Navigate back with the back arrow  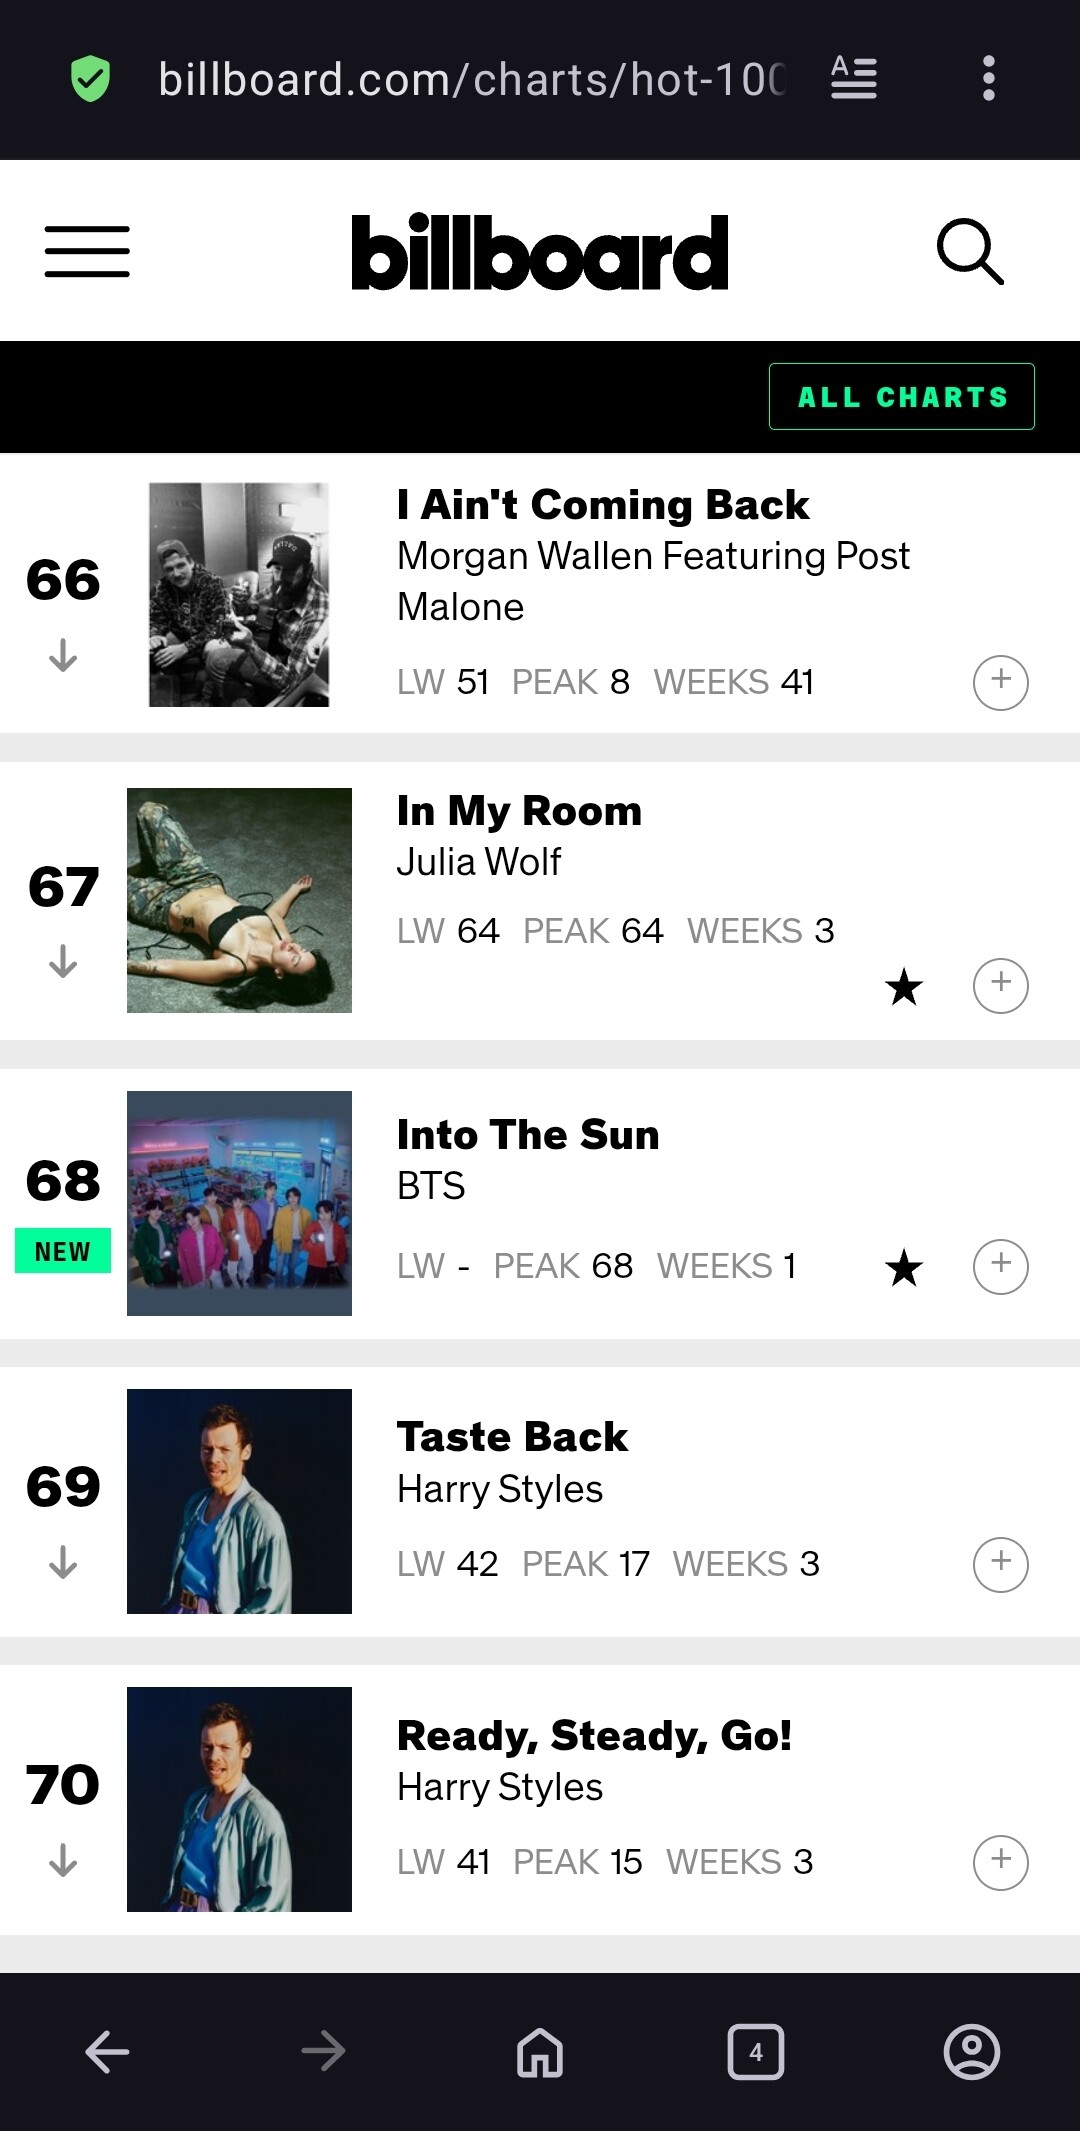107,2053
